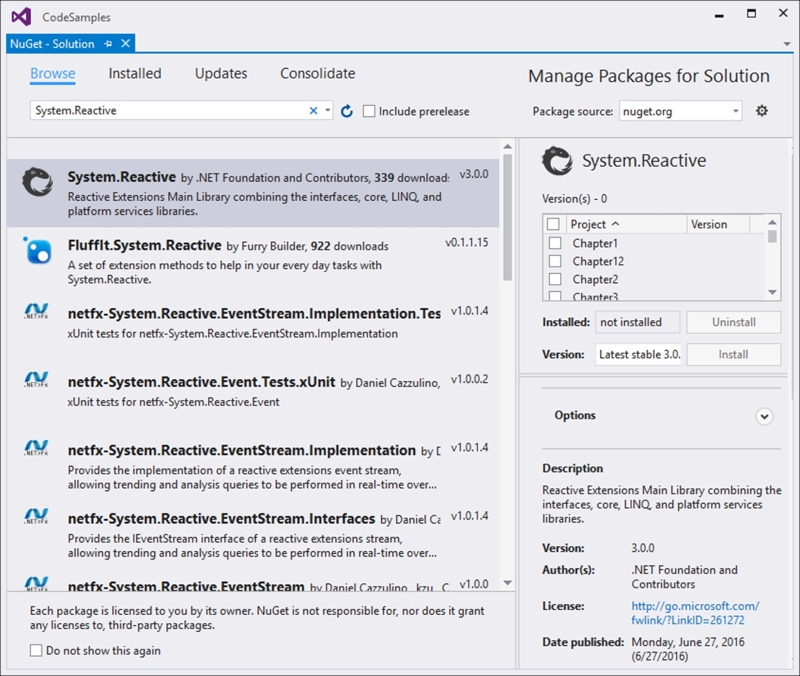Screen dimensions: 800x676
Task: Close the CodeSamples window
Action: point(783,13)
